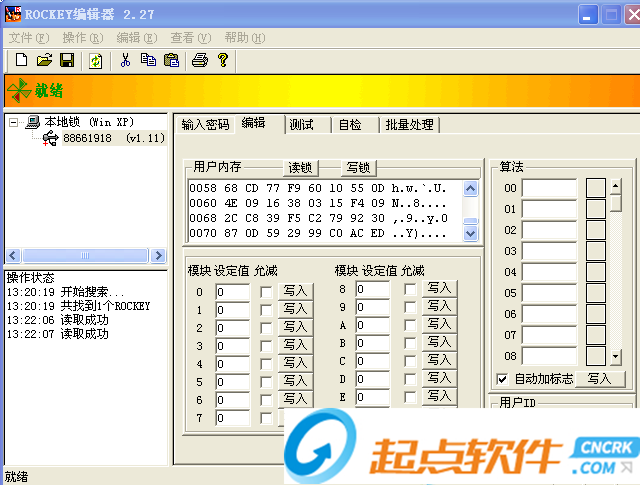Click 写入 button for module 8
Image resolution: width=640 pixels, height=485 pixels.
click(x=439, y=288)
